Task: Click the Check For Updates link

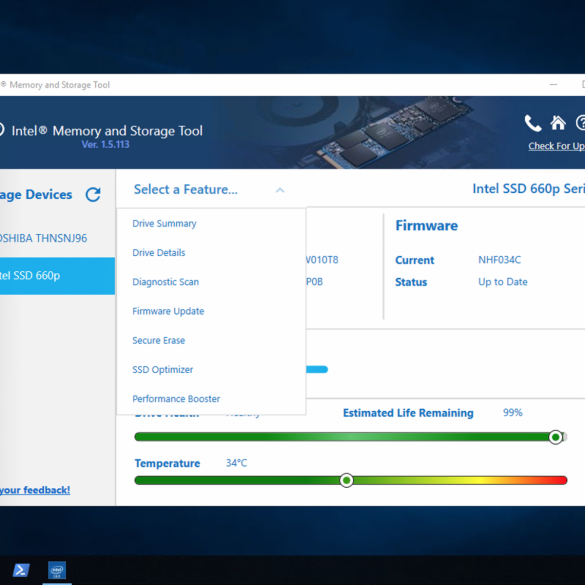Action: [556, 146]
